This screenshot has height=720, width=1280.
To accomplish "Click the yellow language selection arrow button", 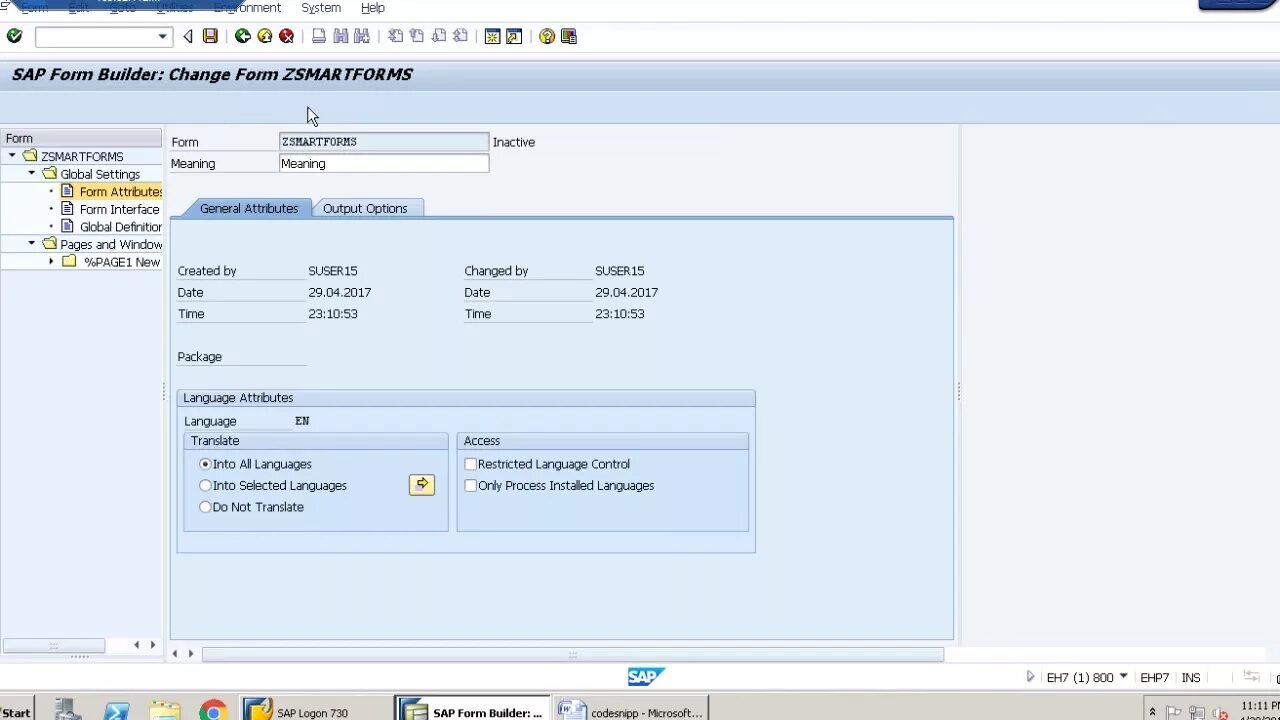I will coord(422,485).
